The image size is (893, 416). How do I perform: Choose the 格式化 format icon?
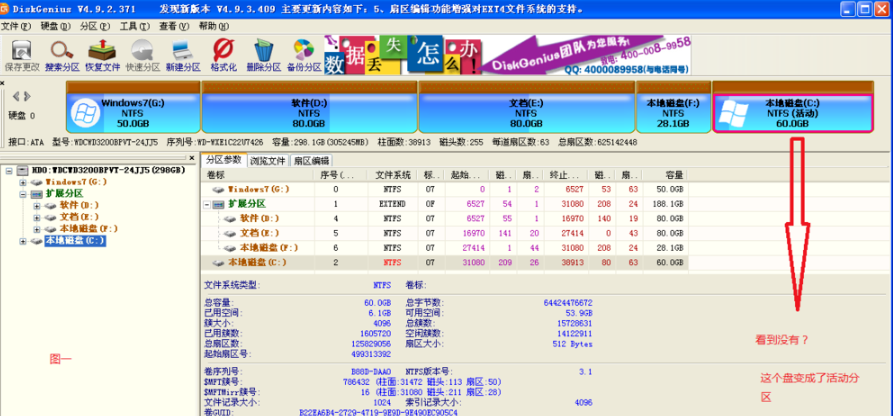[x=224, y=53]
